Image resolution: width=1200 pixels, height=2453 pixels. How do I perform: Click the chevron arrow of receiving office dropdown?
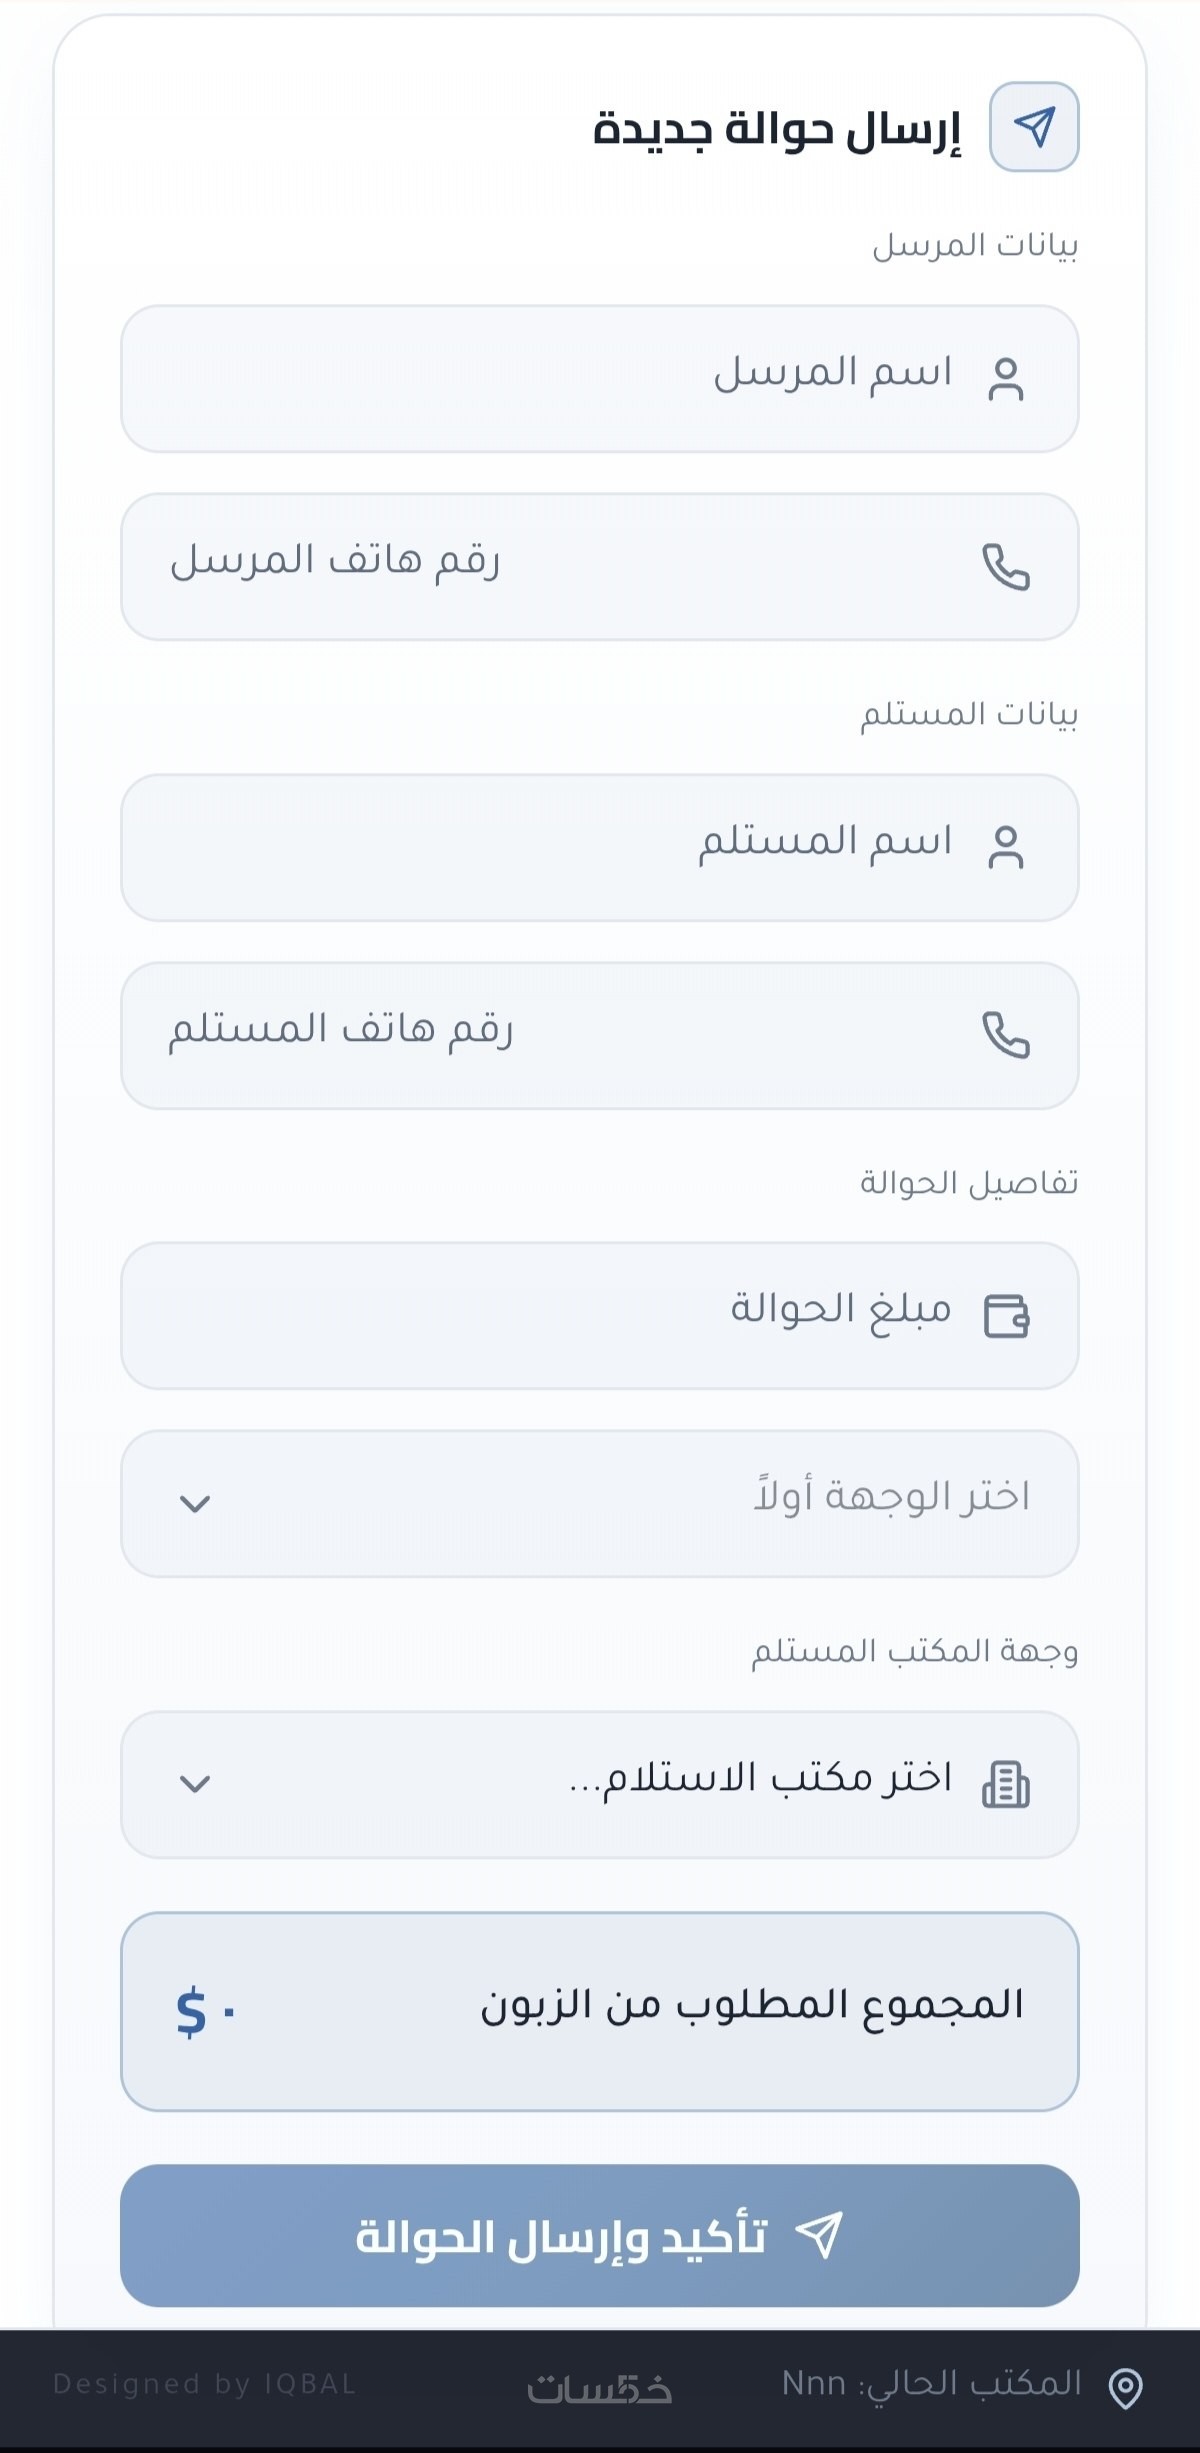(x=195, y=1784)
